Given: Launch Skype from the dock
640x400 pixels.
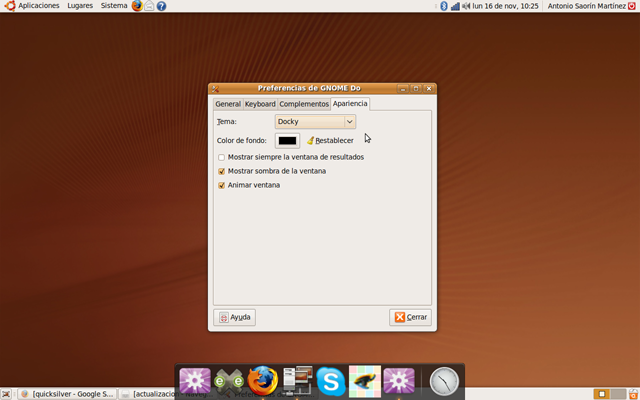Looking at the screenshot, I should pos(331,381).
